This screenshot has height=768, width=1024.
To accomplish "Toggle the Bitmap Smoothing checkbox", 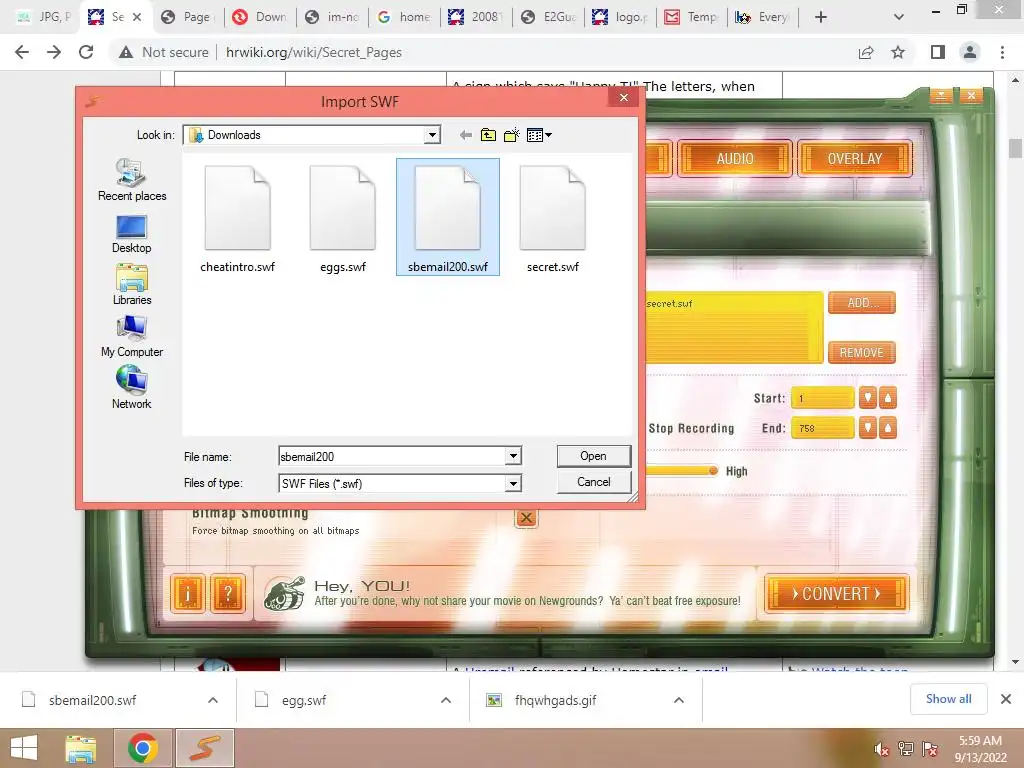I will (x=526, y=519).
